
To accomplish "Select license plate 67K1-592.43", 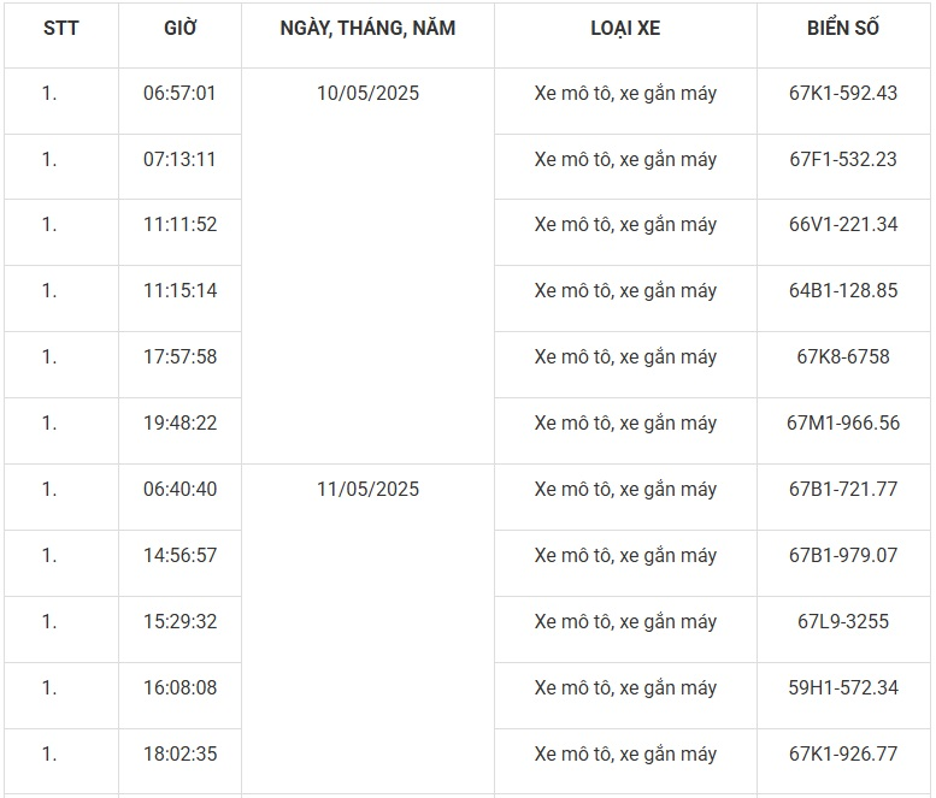I will pos(843,94).
